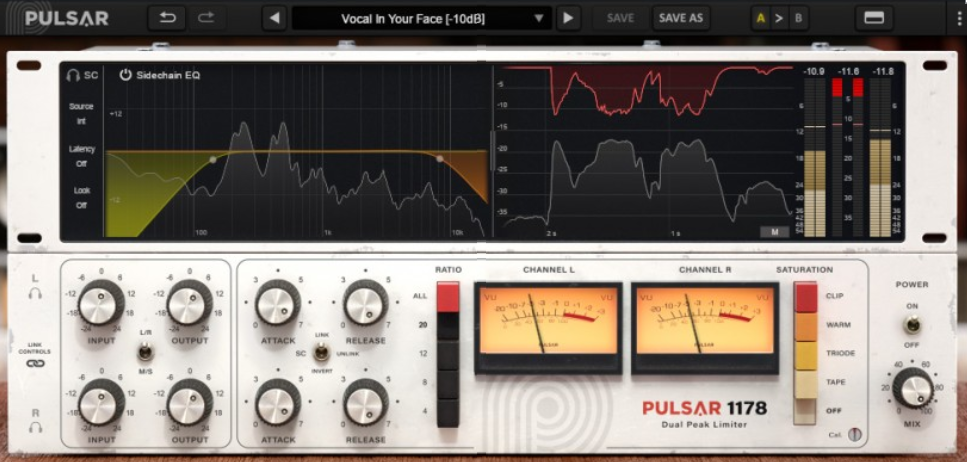Open preset name Vocal In Your Face
The width and height of the screenshot is (967, 462).
click(x=413, y=19)
